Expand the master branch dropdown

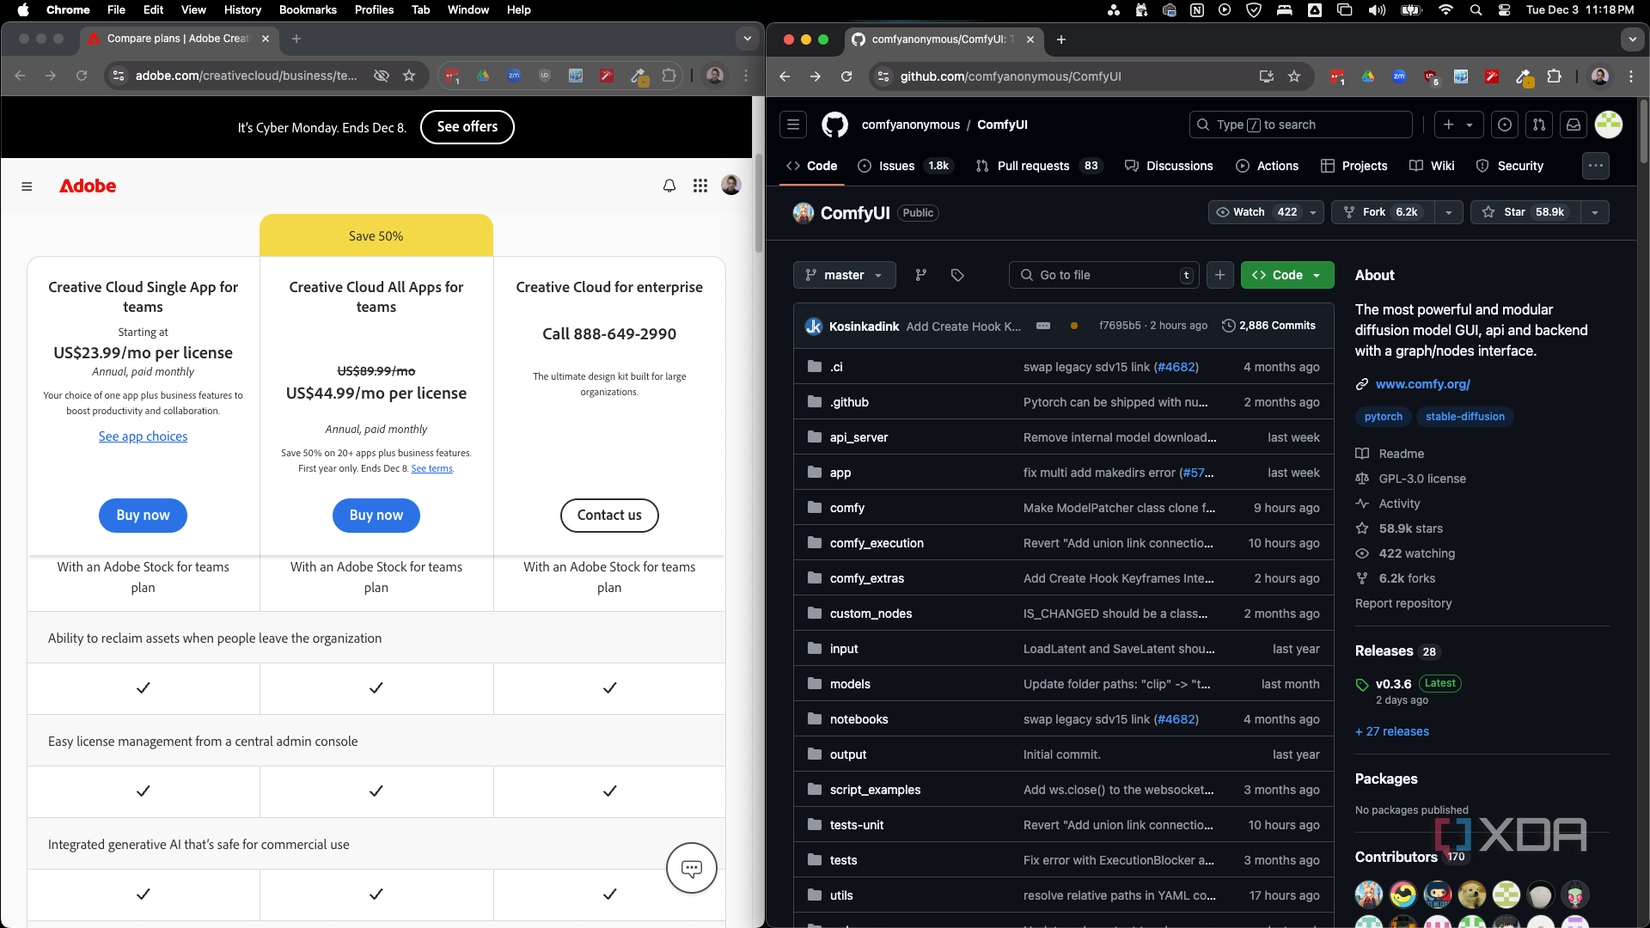844,275
